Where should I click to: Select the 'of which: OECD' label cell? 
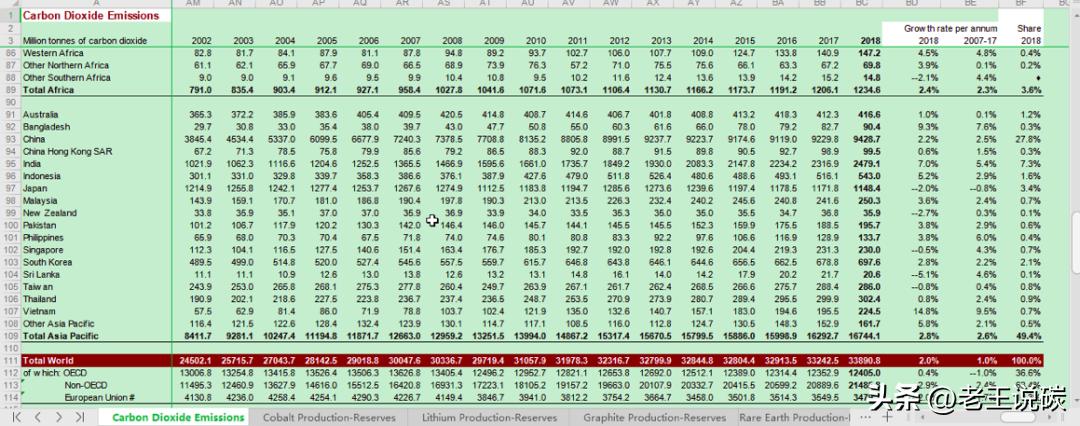(x=96, y=373)
